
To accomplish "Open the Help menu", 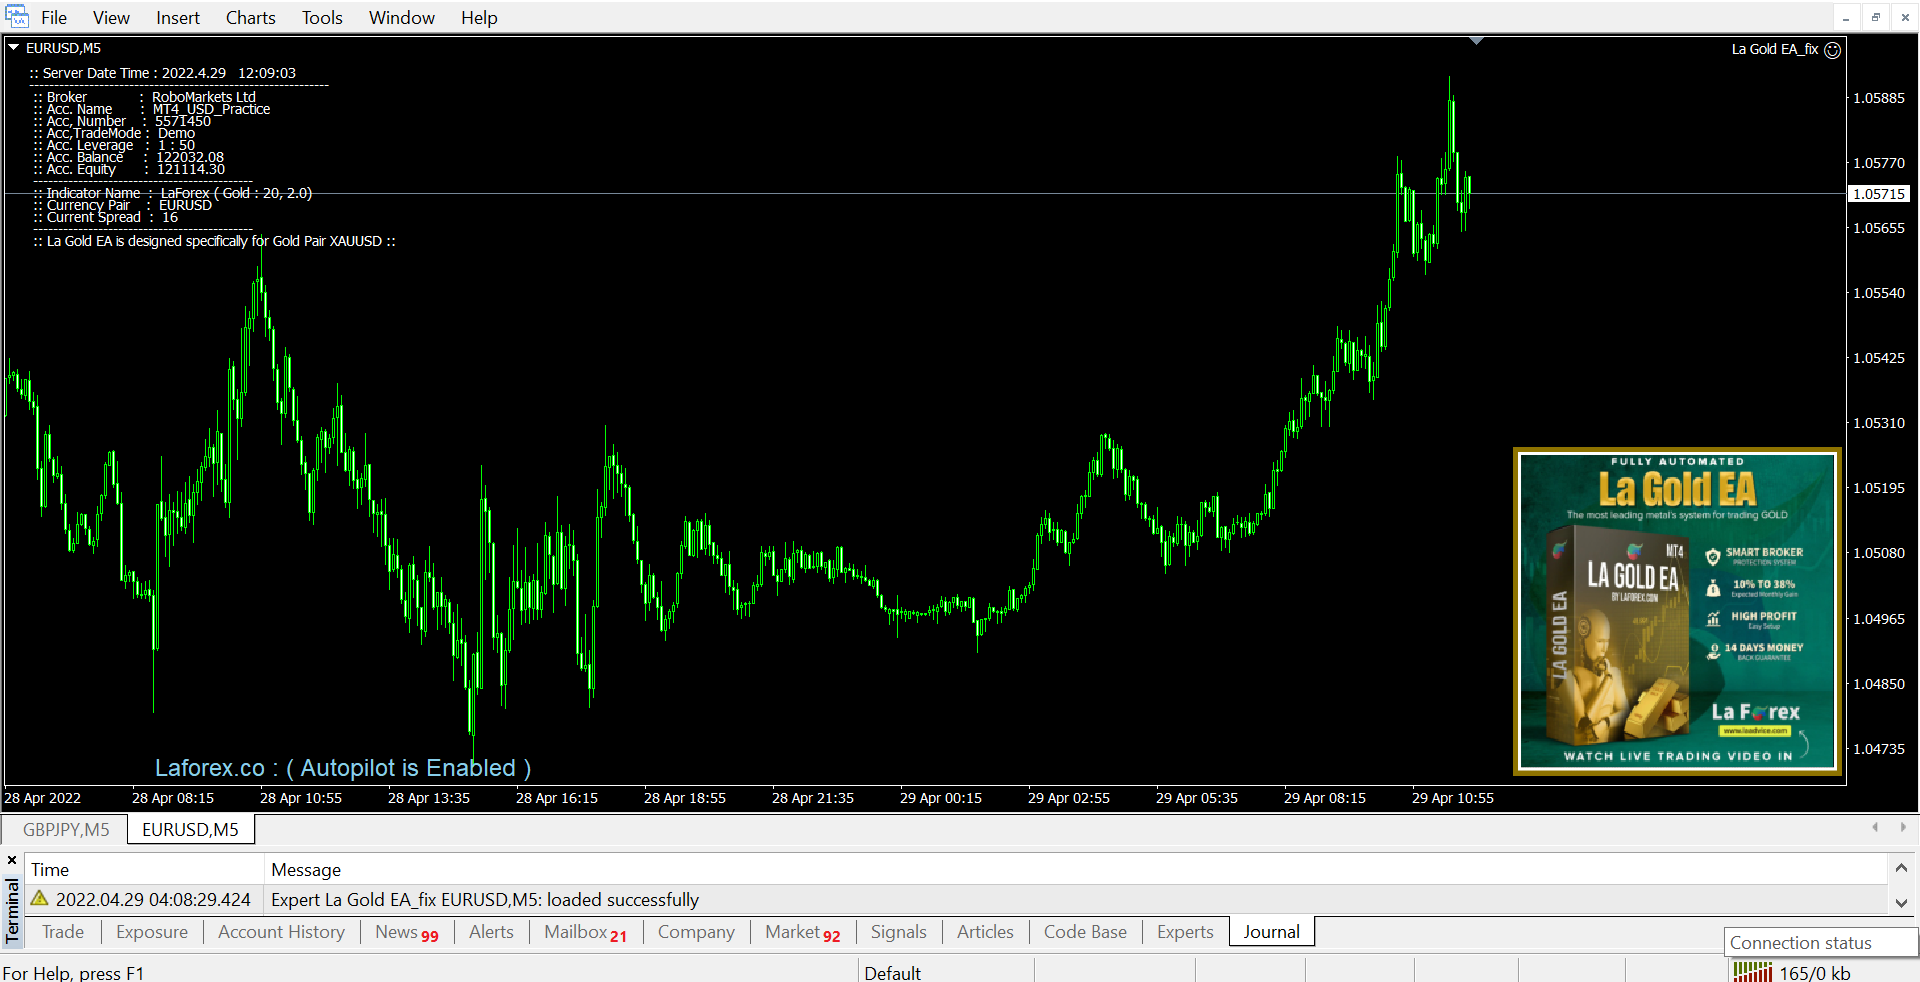I will [x=479, y=18].
